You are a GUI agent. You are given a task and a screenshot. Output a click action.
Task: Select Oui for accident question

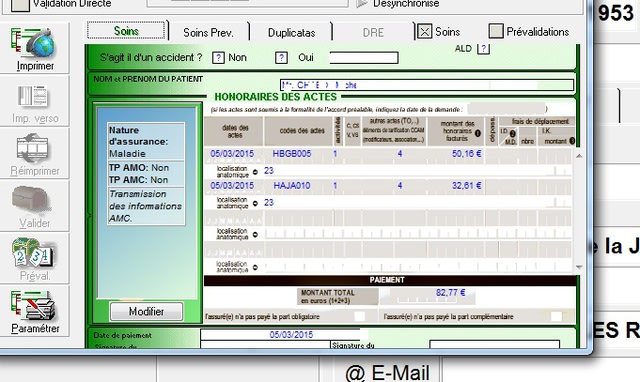click(281, 58)
